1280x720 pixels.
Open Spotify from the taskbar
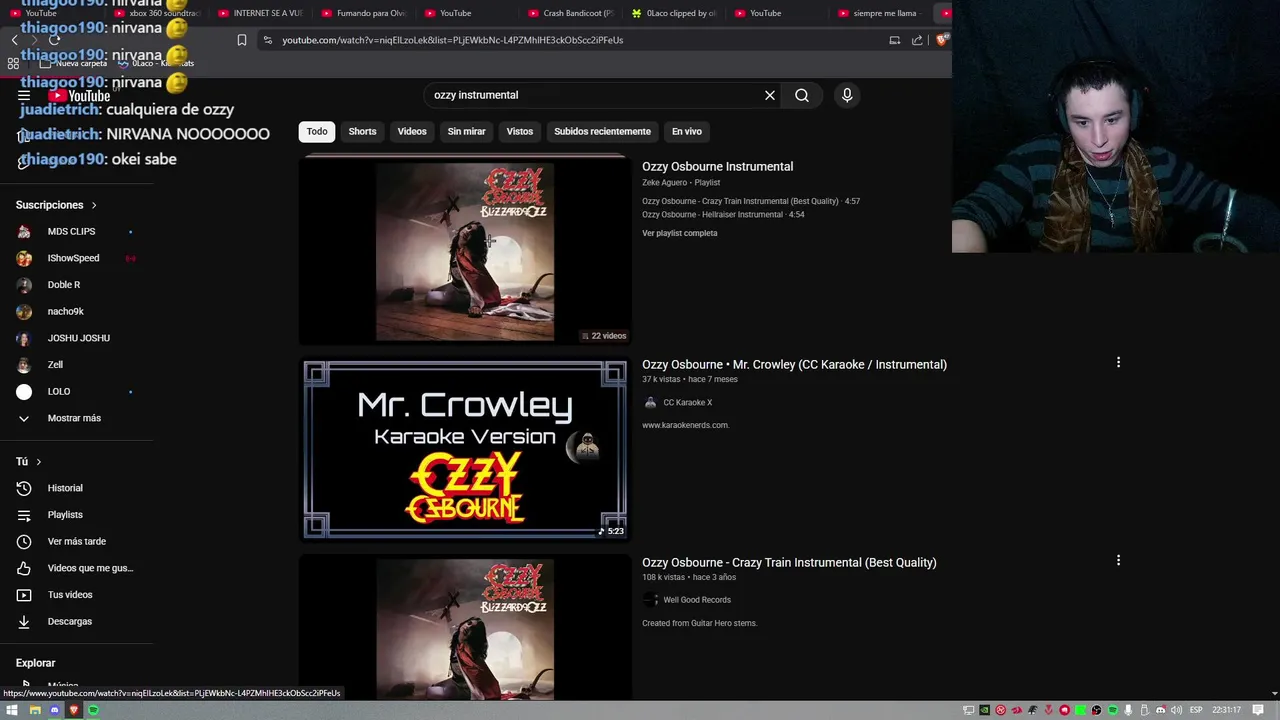(x=93, y=710)
